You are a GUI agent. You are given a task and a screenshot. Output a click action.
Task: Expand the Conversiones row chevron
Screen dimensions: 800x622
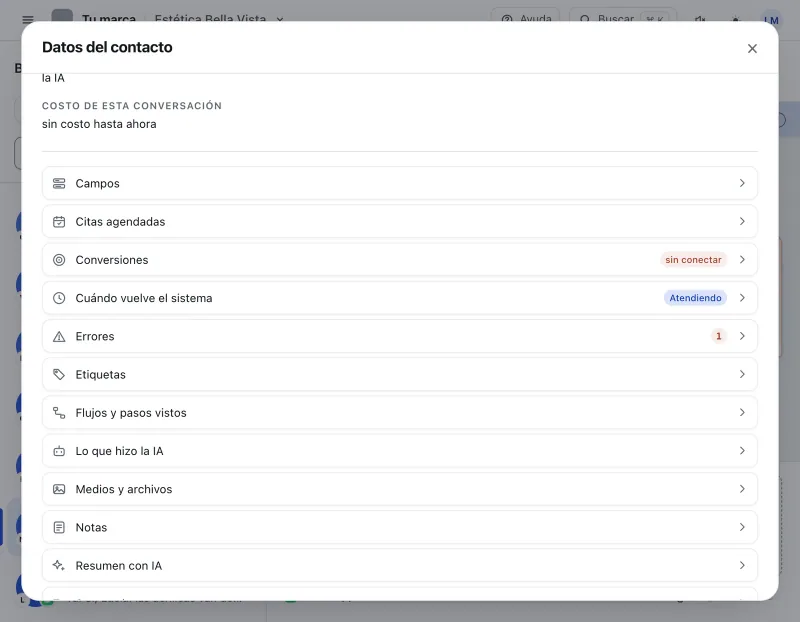coord(742,260)
